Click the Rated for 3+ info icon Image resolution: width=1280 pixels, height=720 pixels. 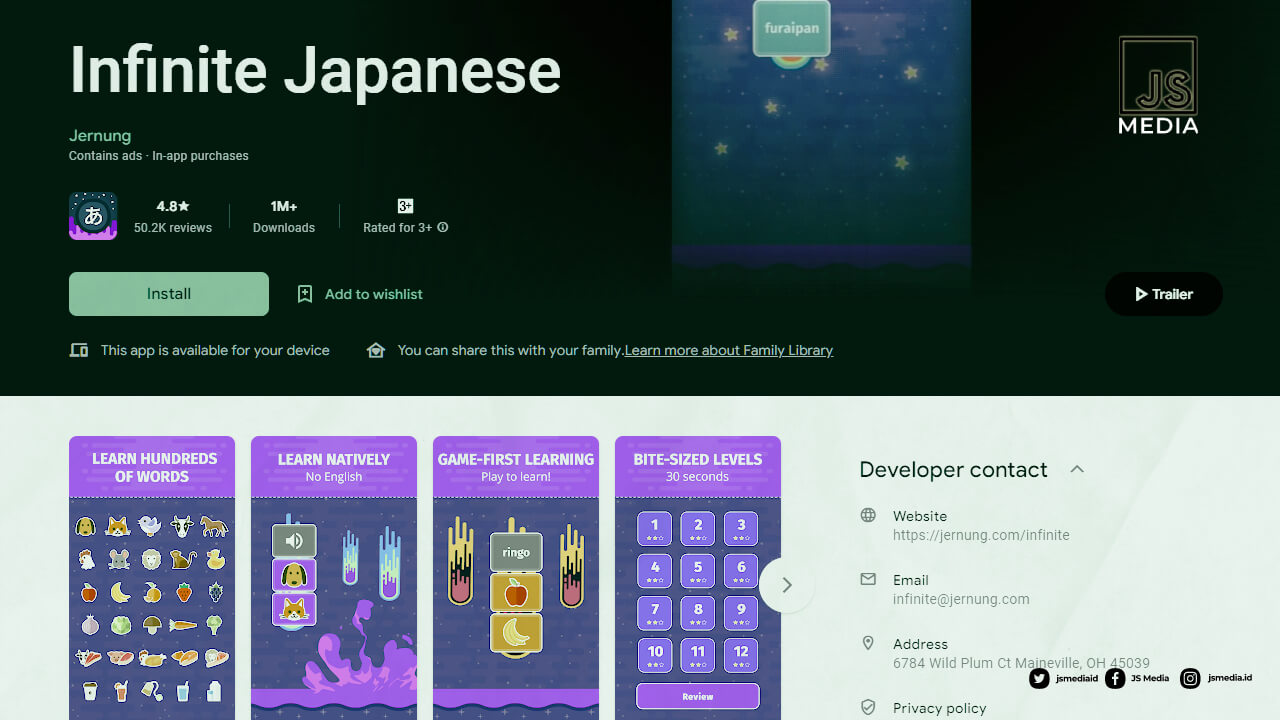pyautogui.click(x=443, y=227)
